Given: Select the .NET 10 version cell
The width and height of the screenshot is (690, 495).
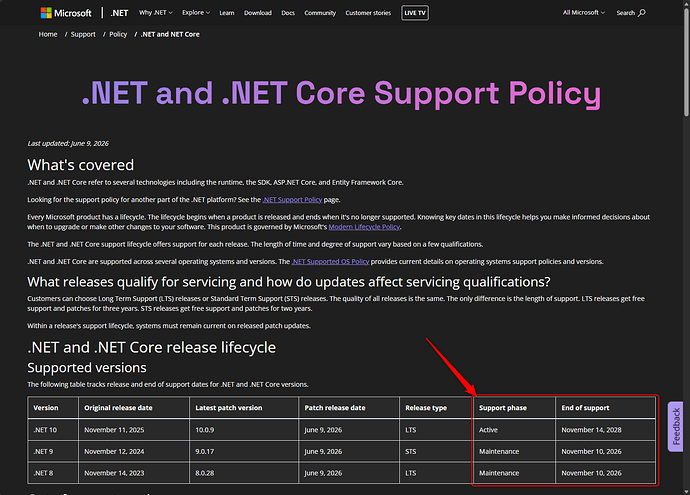Looking at the screenshot, I should [x=53, y=430].
